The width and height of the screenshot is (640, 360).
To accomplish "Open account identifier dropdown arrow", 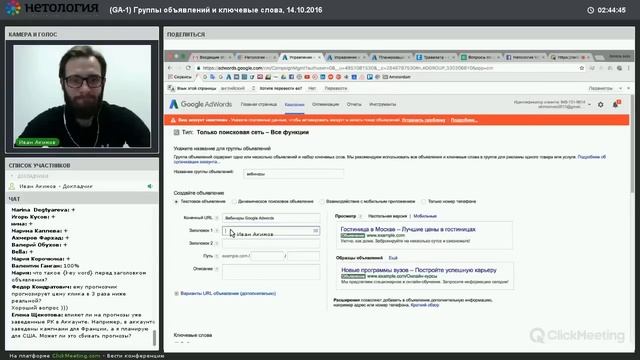I will tap(589, 104).
